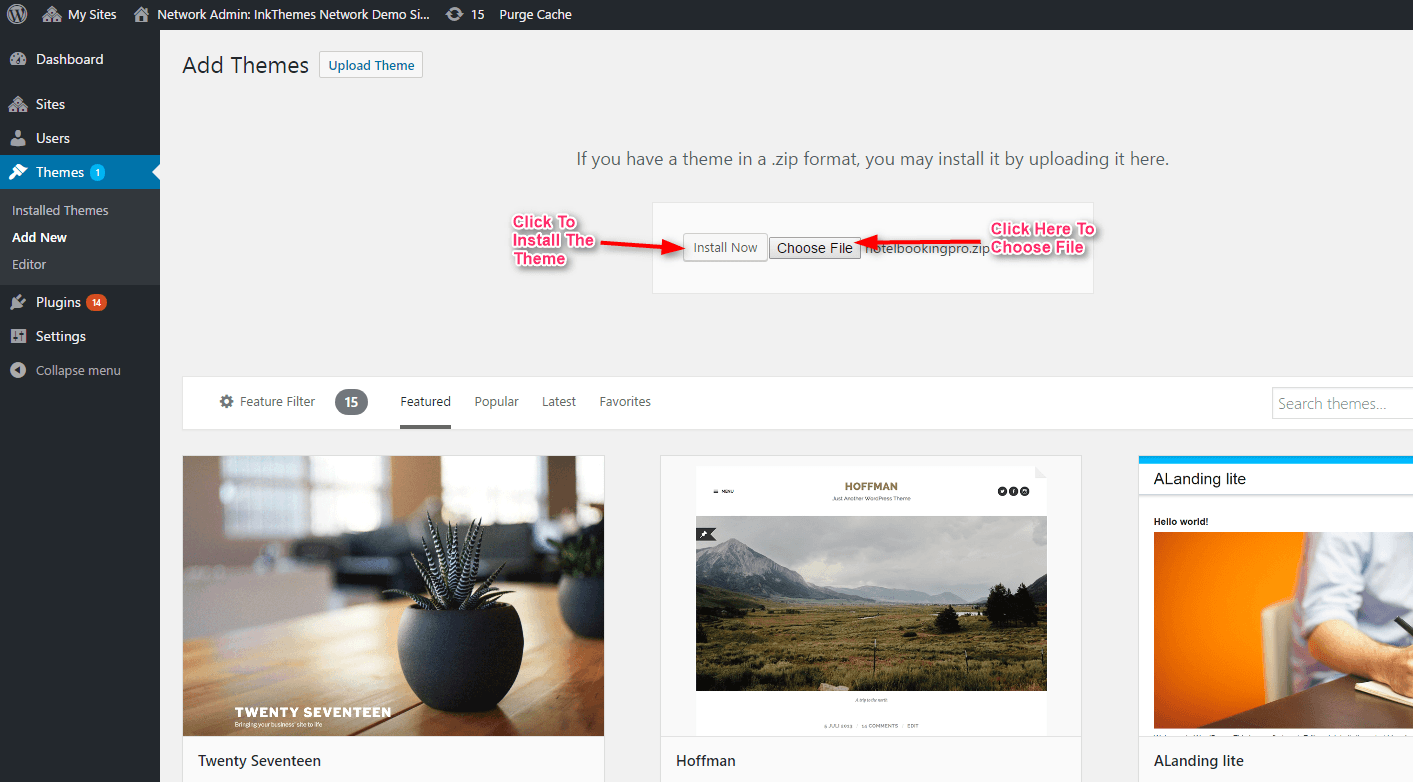
Task: Open ALanding lite theme preview image
Action: point(1276,596)
